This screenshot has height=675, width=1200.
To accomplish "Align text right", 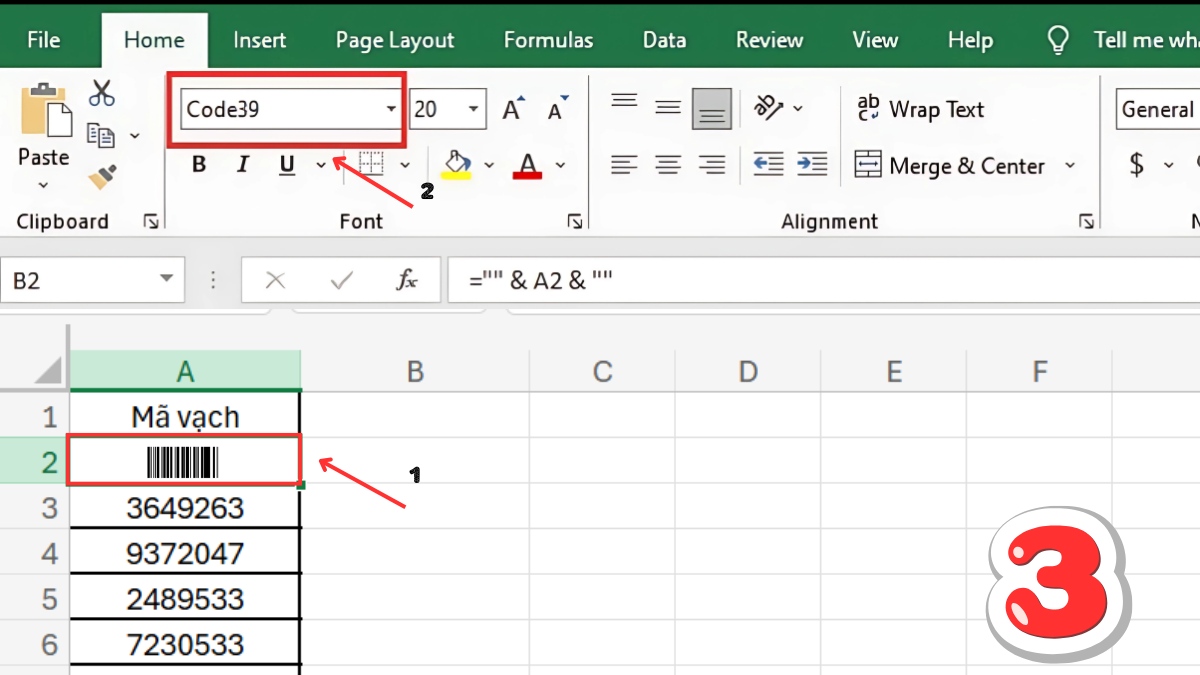I will click(x=712, y=165).
